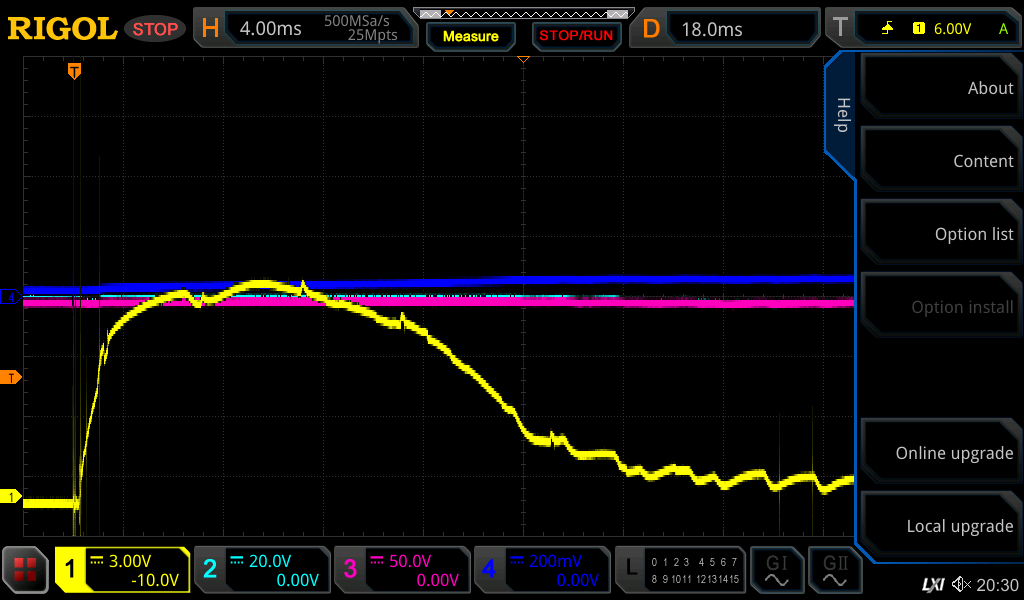Click the LXI network status icon
Image resolution: width=1024 pixels, height=600 pixels.
coord(932,584)
